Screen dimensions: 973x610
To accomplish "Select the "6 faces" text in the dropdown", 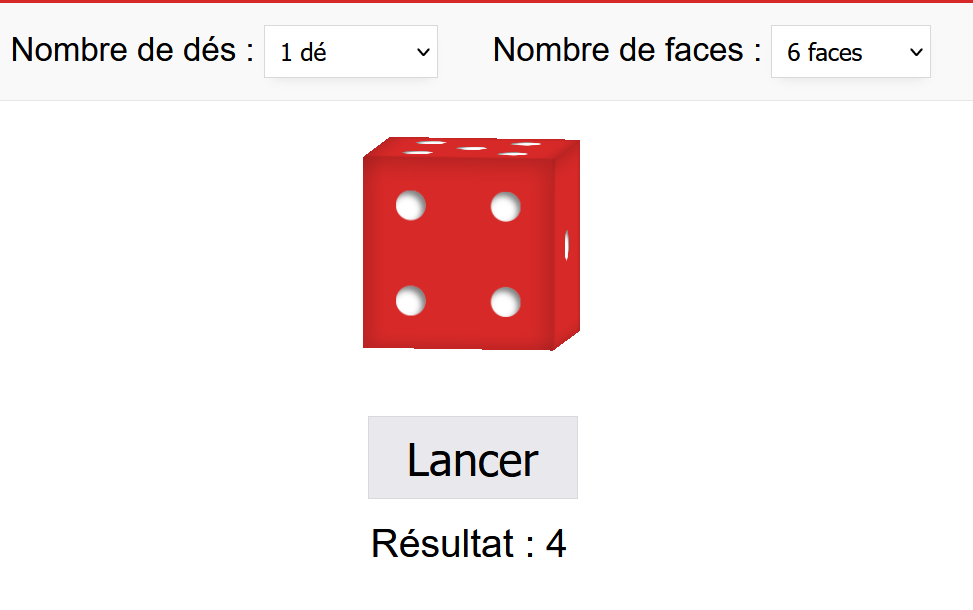I will point(824,53).
